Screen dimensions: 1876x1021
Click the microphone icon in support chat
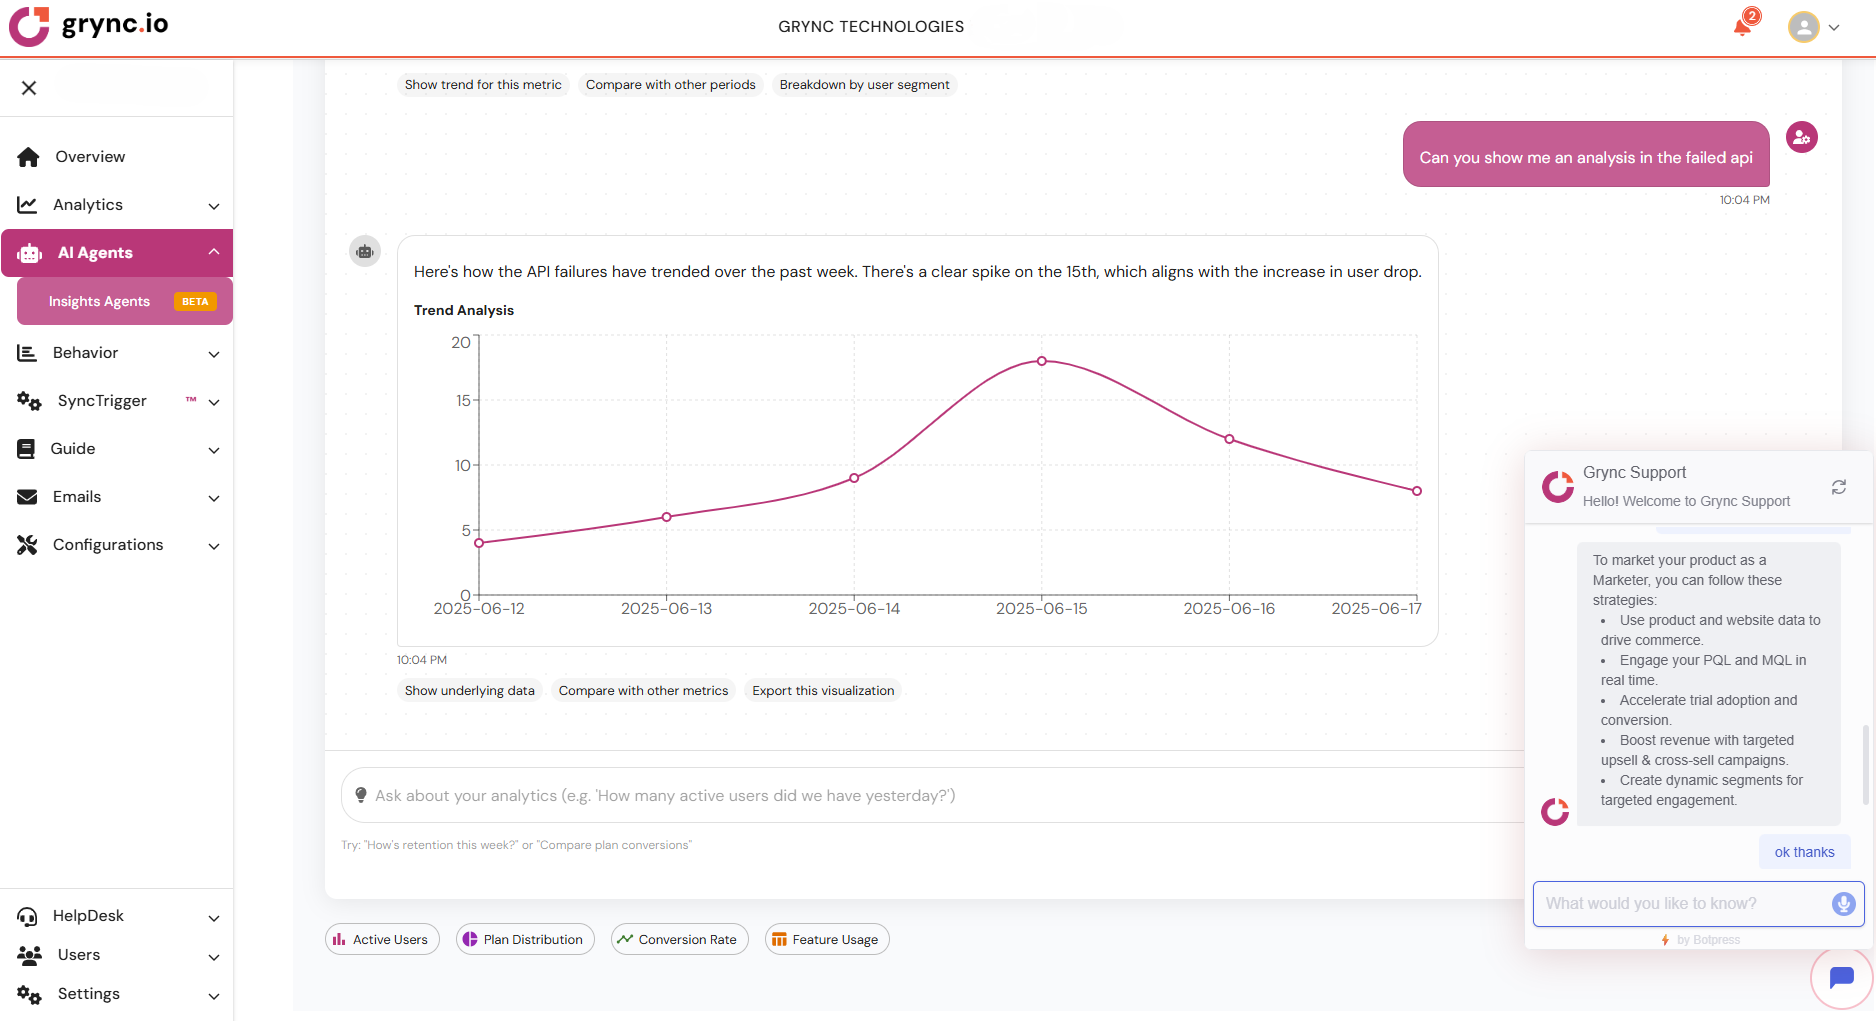[1843, 904]
